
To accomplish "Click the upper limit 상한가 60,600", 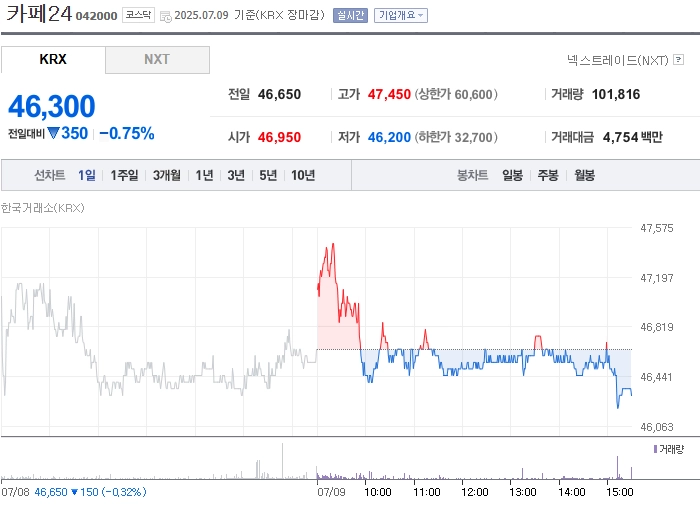I will tap(456, 94).
